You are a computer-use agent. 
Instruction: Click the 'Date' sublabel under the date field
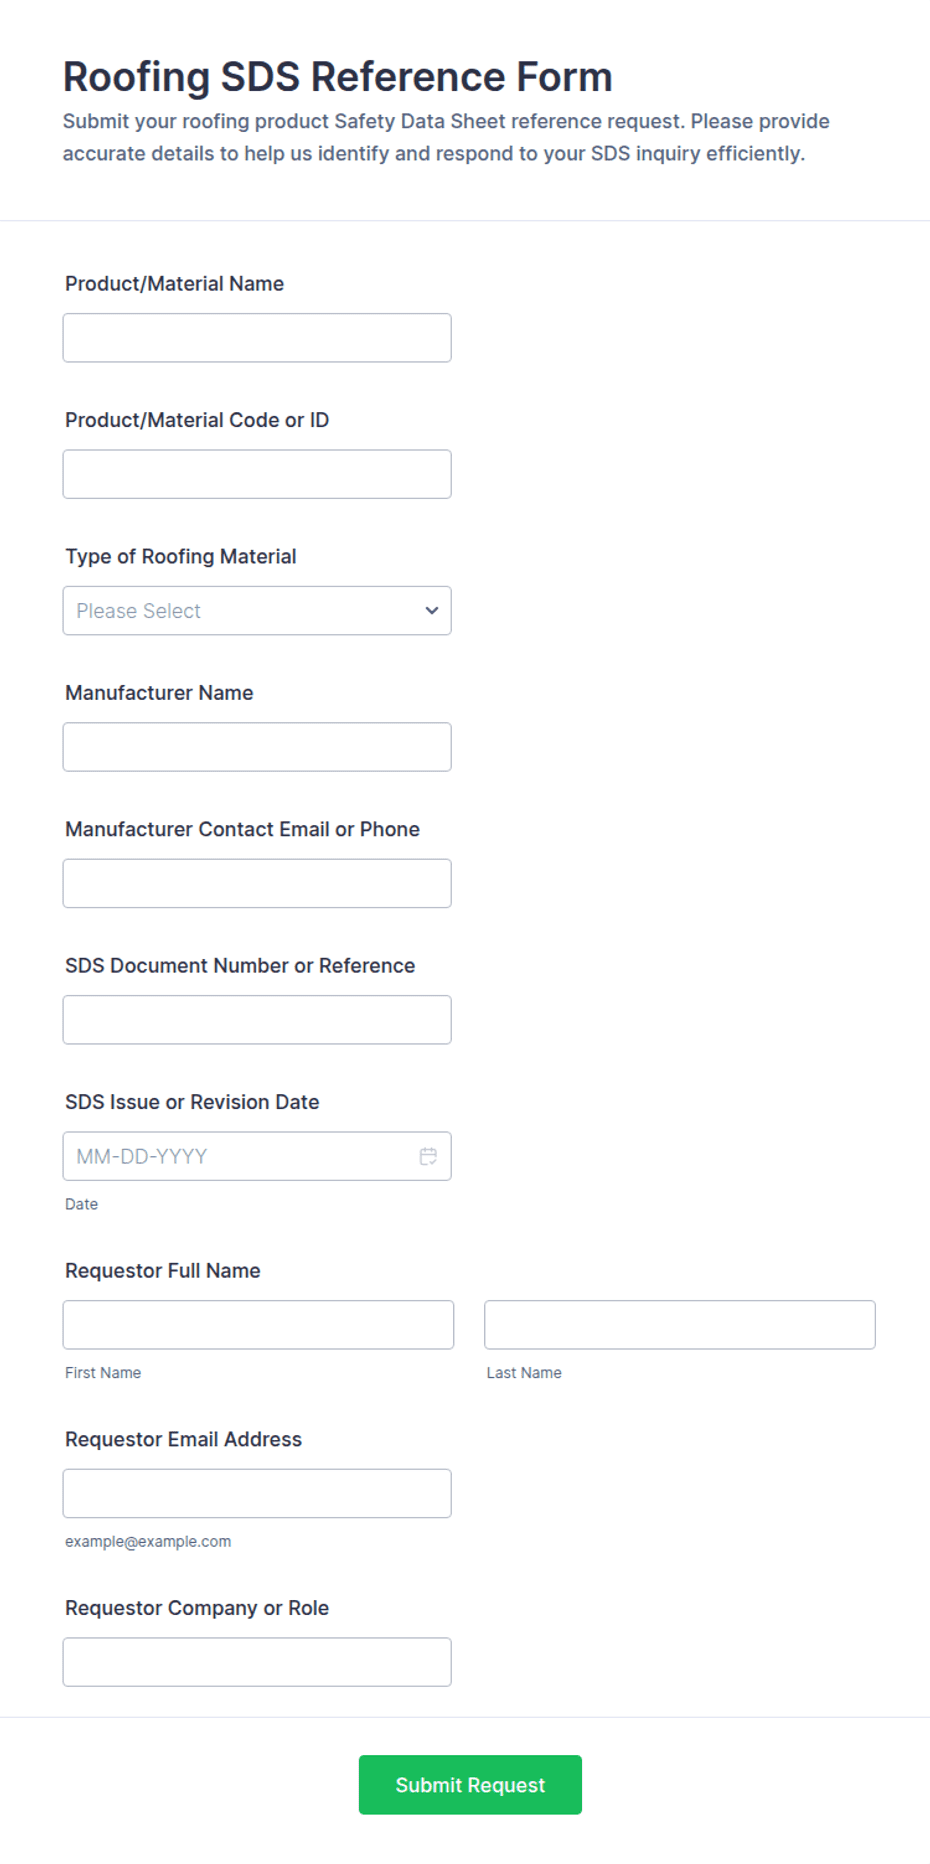[81, 1204]
